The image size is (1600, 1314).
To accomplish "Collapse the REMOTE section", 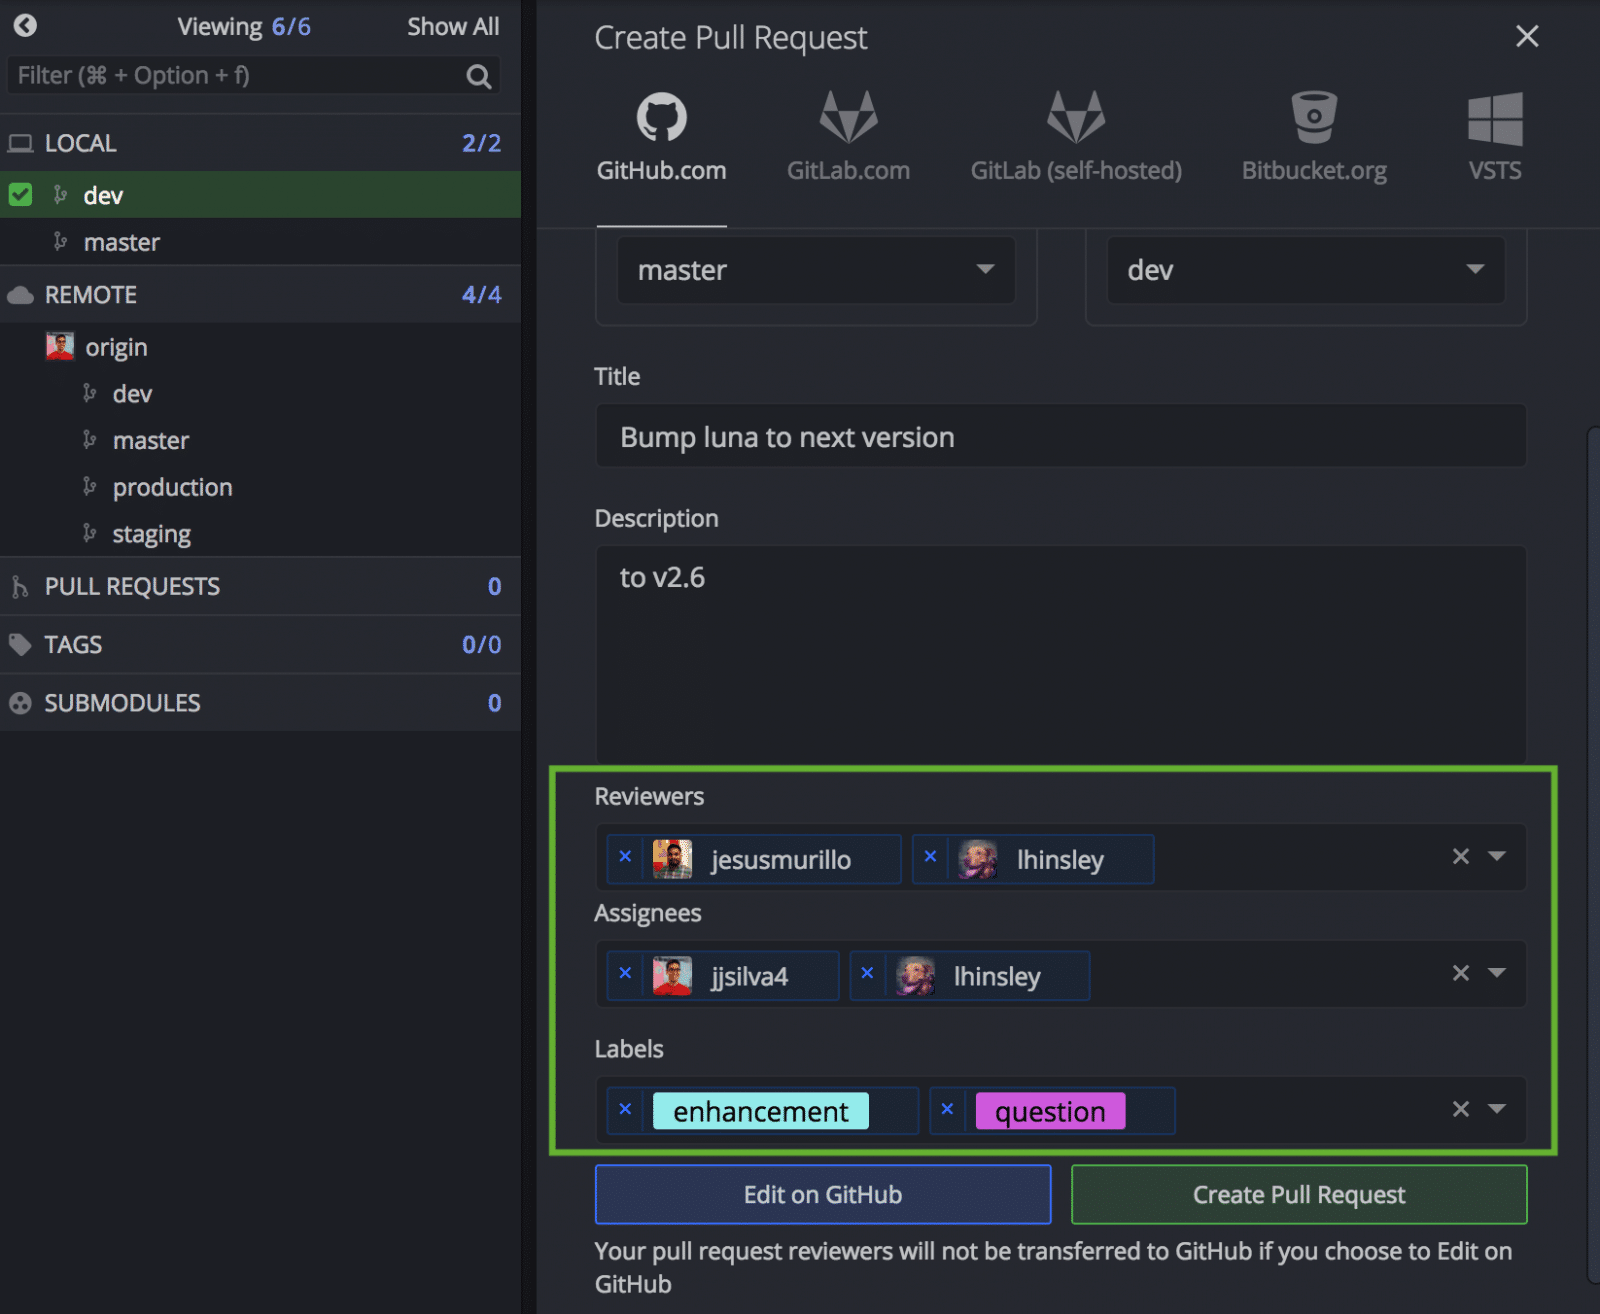I will point(90,294).
